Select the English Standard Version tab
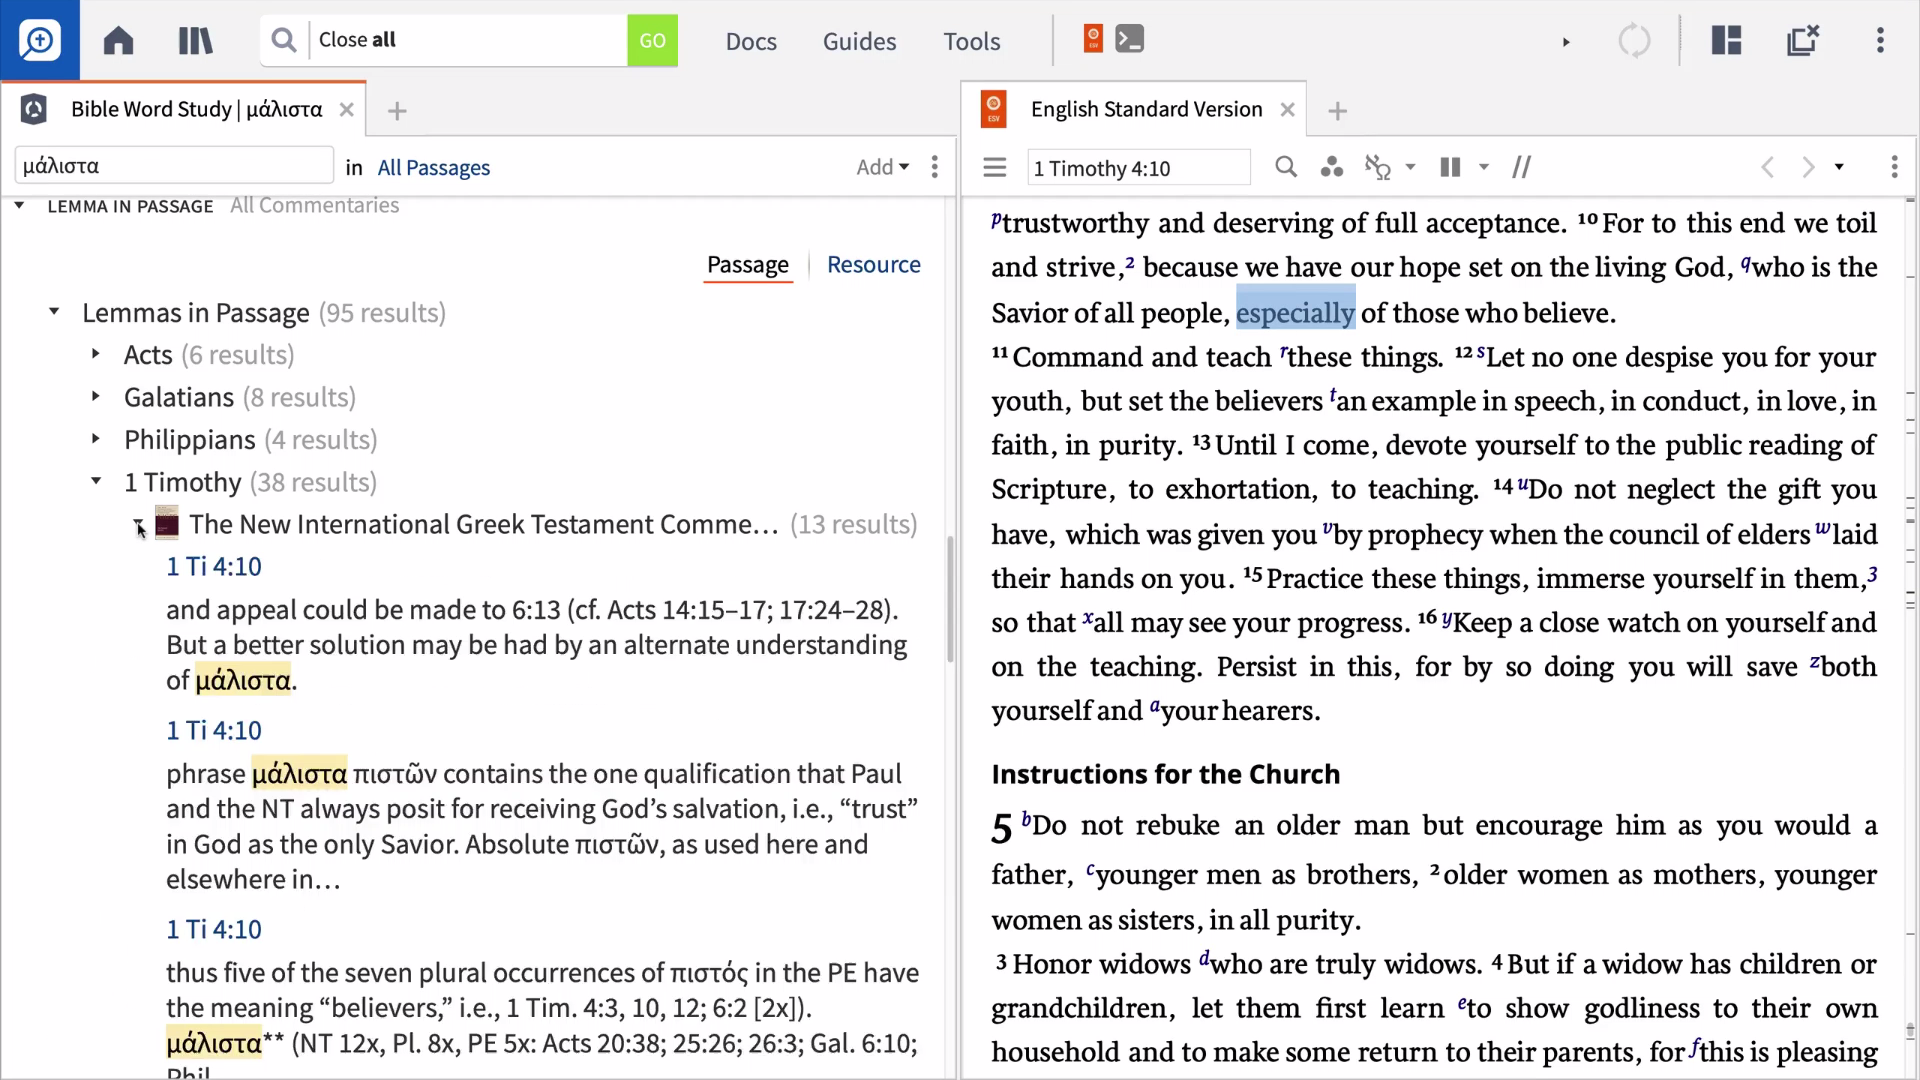 coord(1146,109)
